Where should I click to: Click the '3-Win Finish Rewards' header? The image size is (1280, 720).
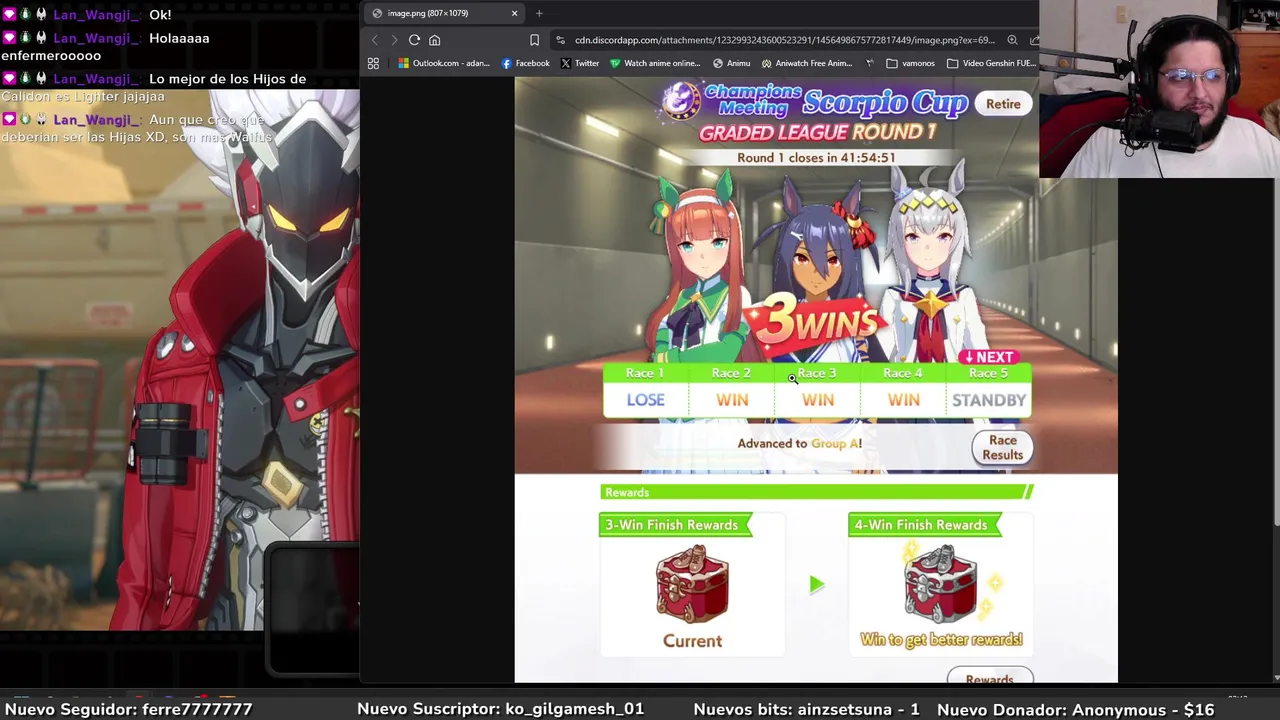click(675, 525)
